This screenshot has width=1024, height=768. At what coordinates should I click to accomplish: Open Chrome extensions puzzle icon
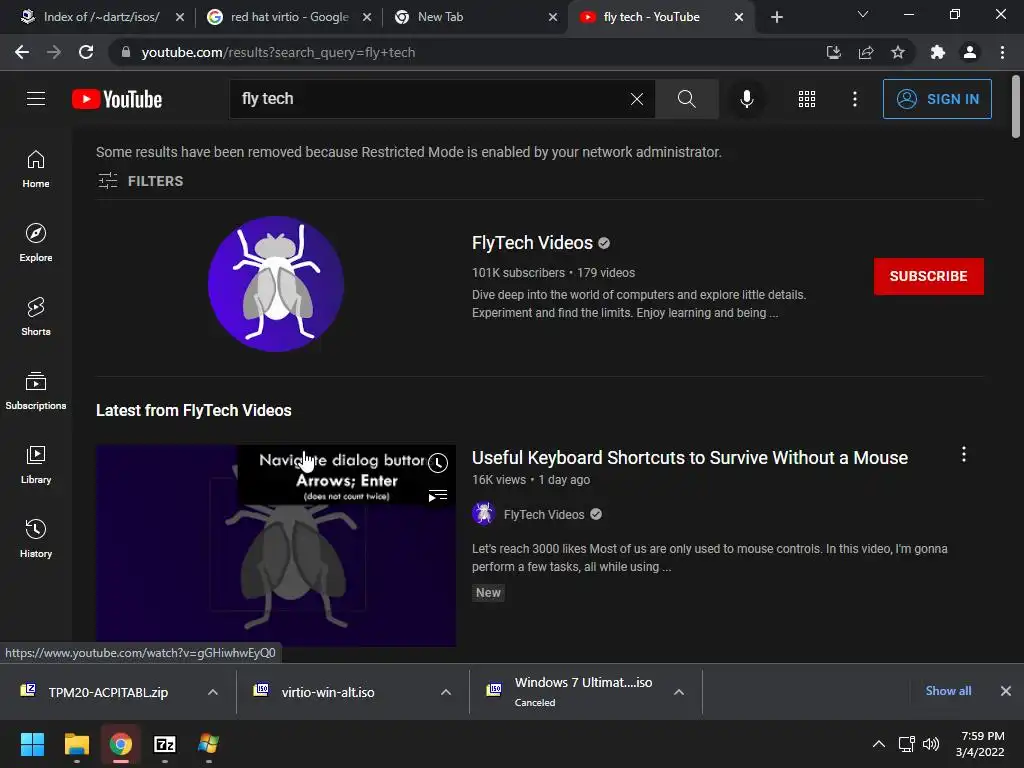pos(938,52)
